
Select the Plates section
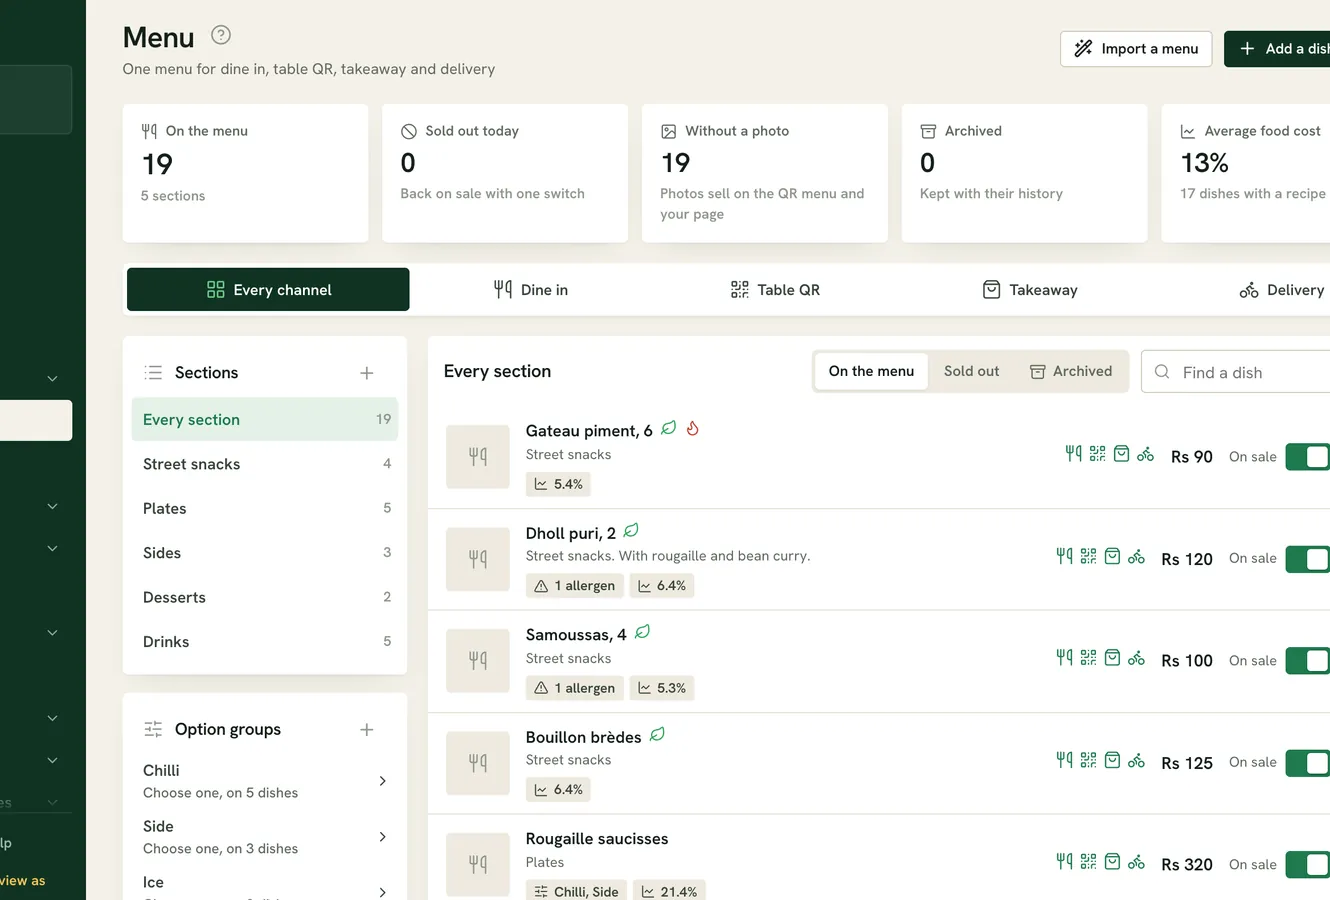[265, 508]
